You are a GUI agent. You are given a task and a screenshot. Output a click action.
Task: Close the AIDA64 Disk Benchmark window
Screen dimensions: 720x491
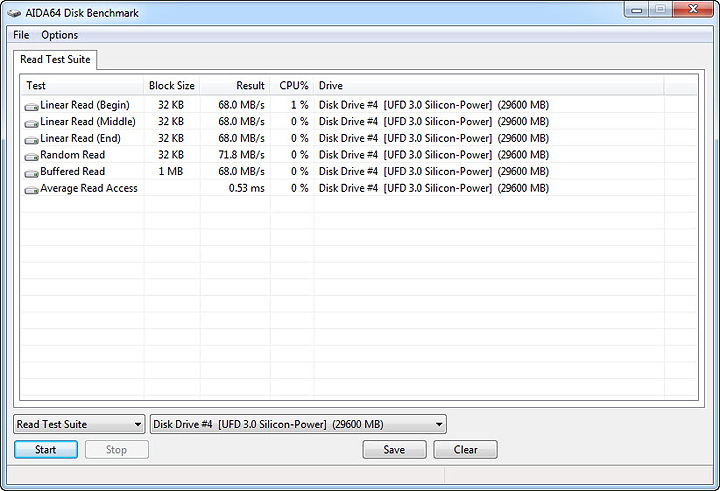(693, 9)
